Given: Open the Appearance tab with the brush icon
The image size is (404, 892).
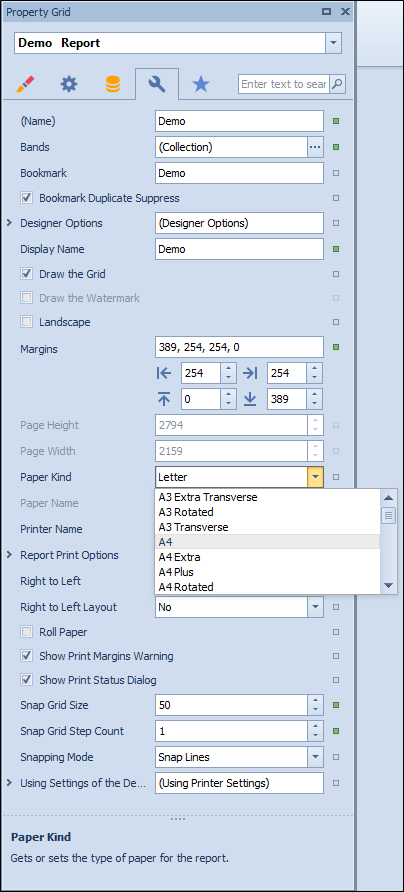Looking at the screenshot, I should [26, 84].
